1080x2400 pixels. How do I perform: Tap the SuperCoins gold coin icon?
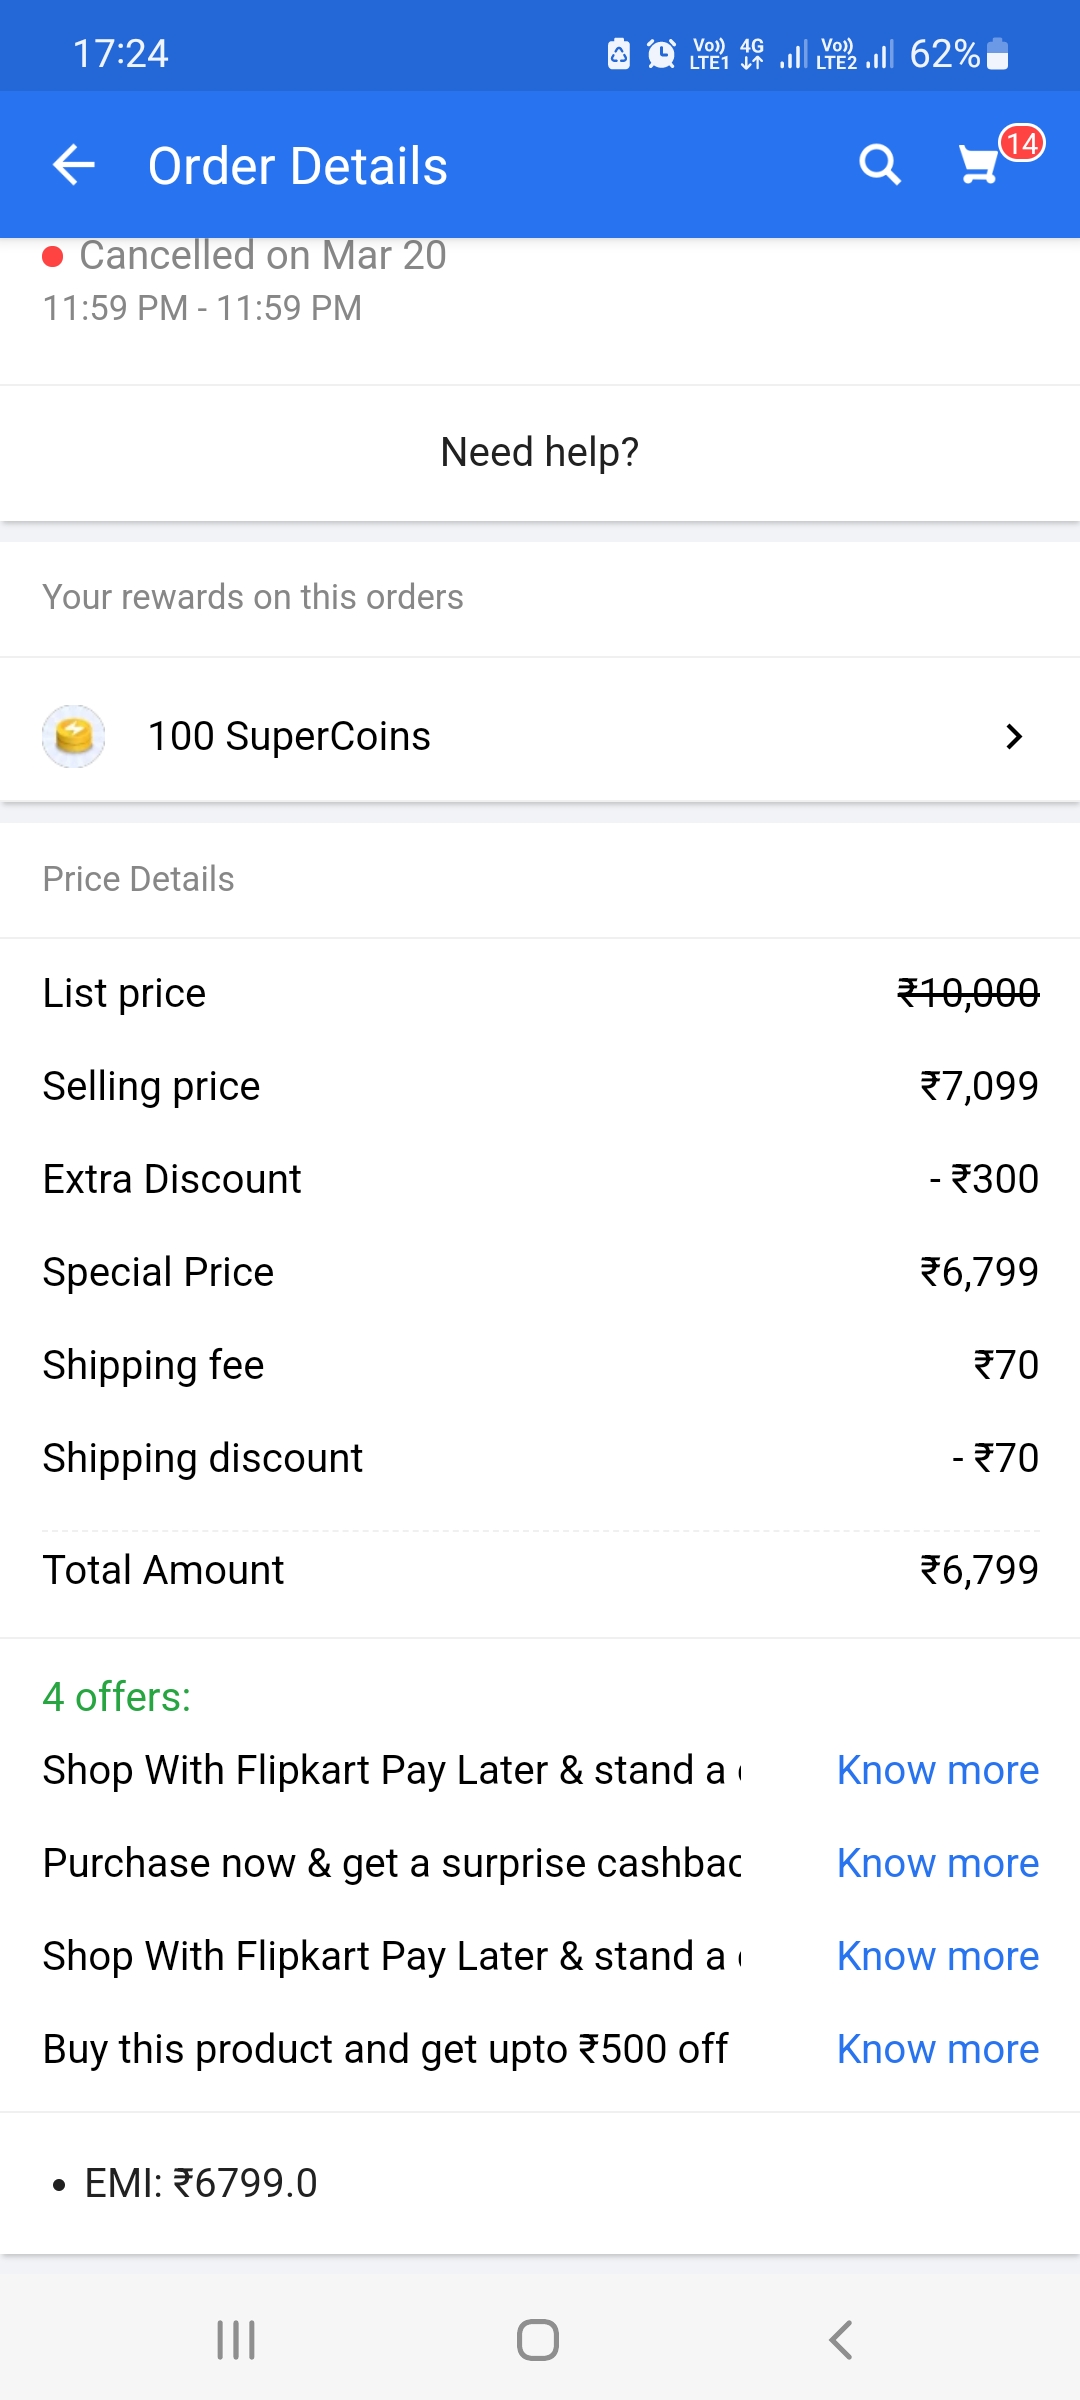(74, 737)
